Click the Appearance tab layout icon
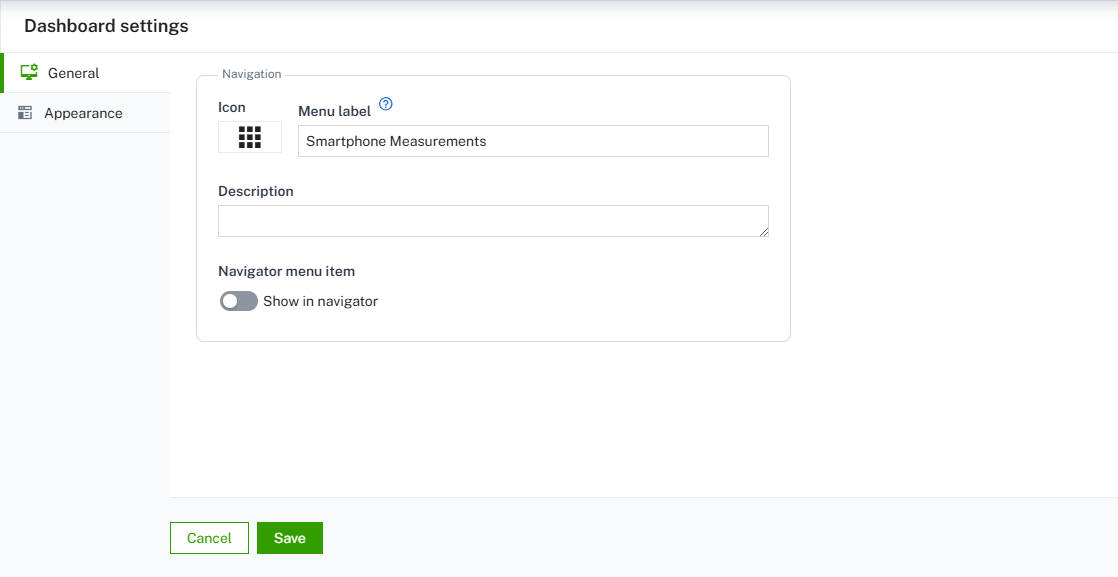Image resolution: width=1118 pixels, height=577 pixels. (x=25, y=113)
